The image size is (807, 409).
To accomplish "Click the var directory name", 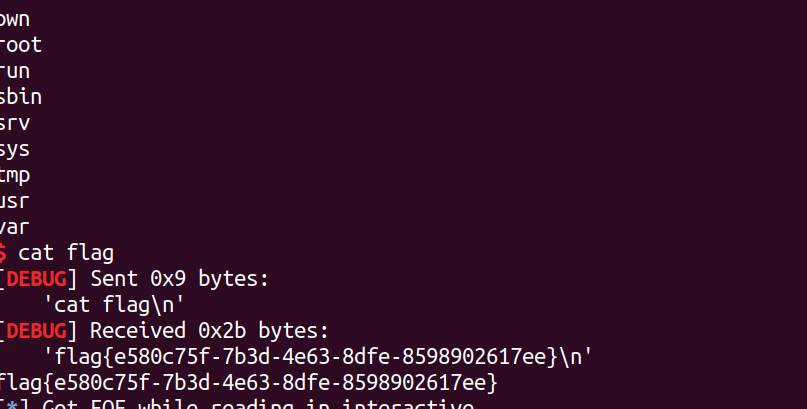I will 15,227.
